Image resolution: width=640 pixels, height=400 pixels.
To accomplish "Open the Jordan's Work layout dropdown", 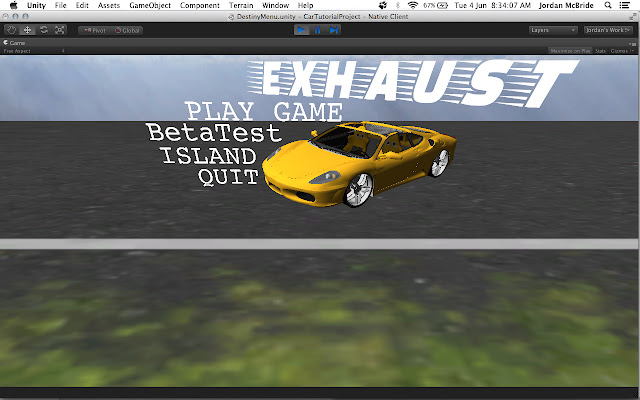I will [608, 30].
